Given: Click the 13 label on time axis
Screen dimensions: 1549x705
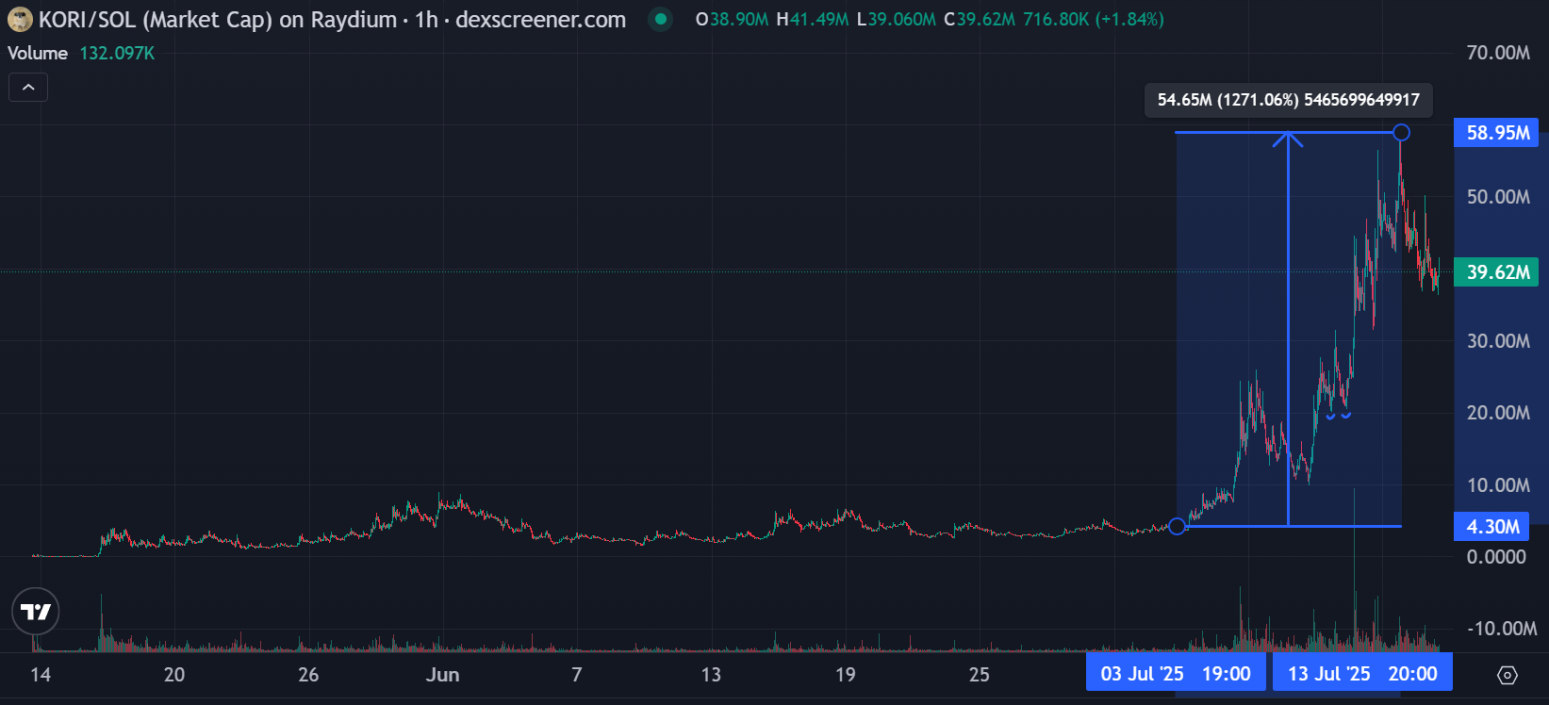Looking at the screenshot, I should 711,675.
